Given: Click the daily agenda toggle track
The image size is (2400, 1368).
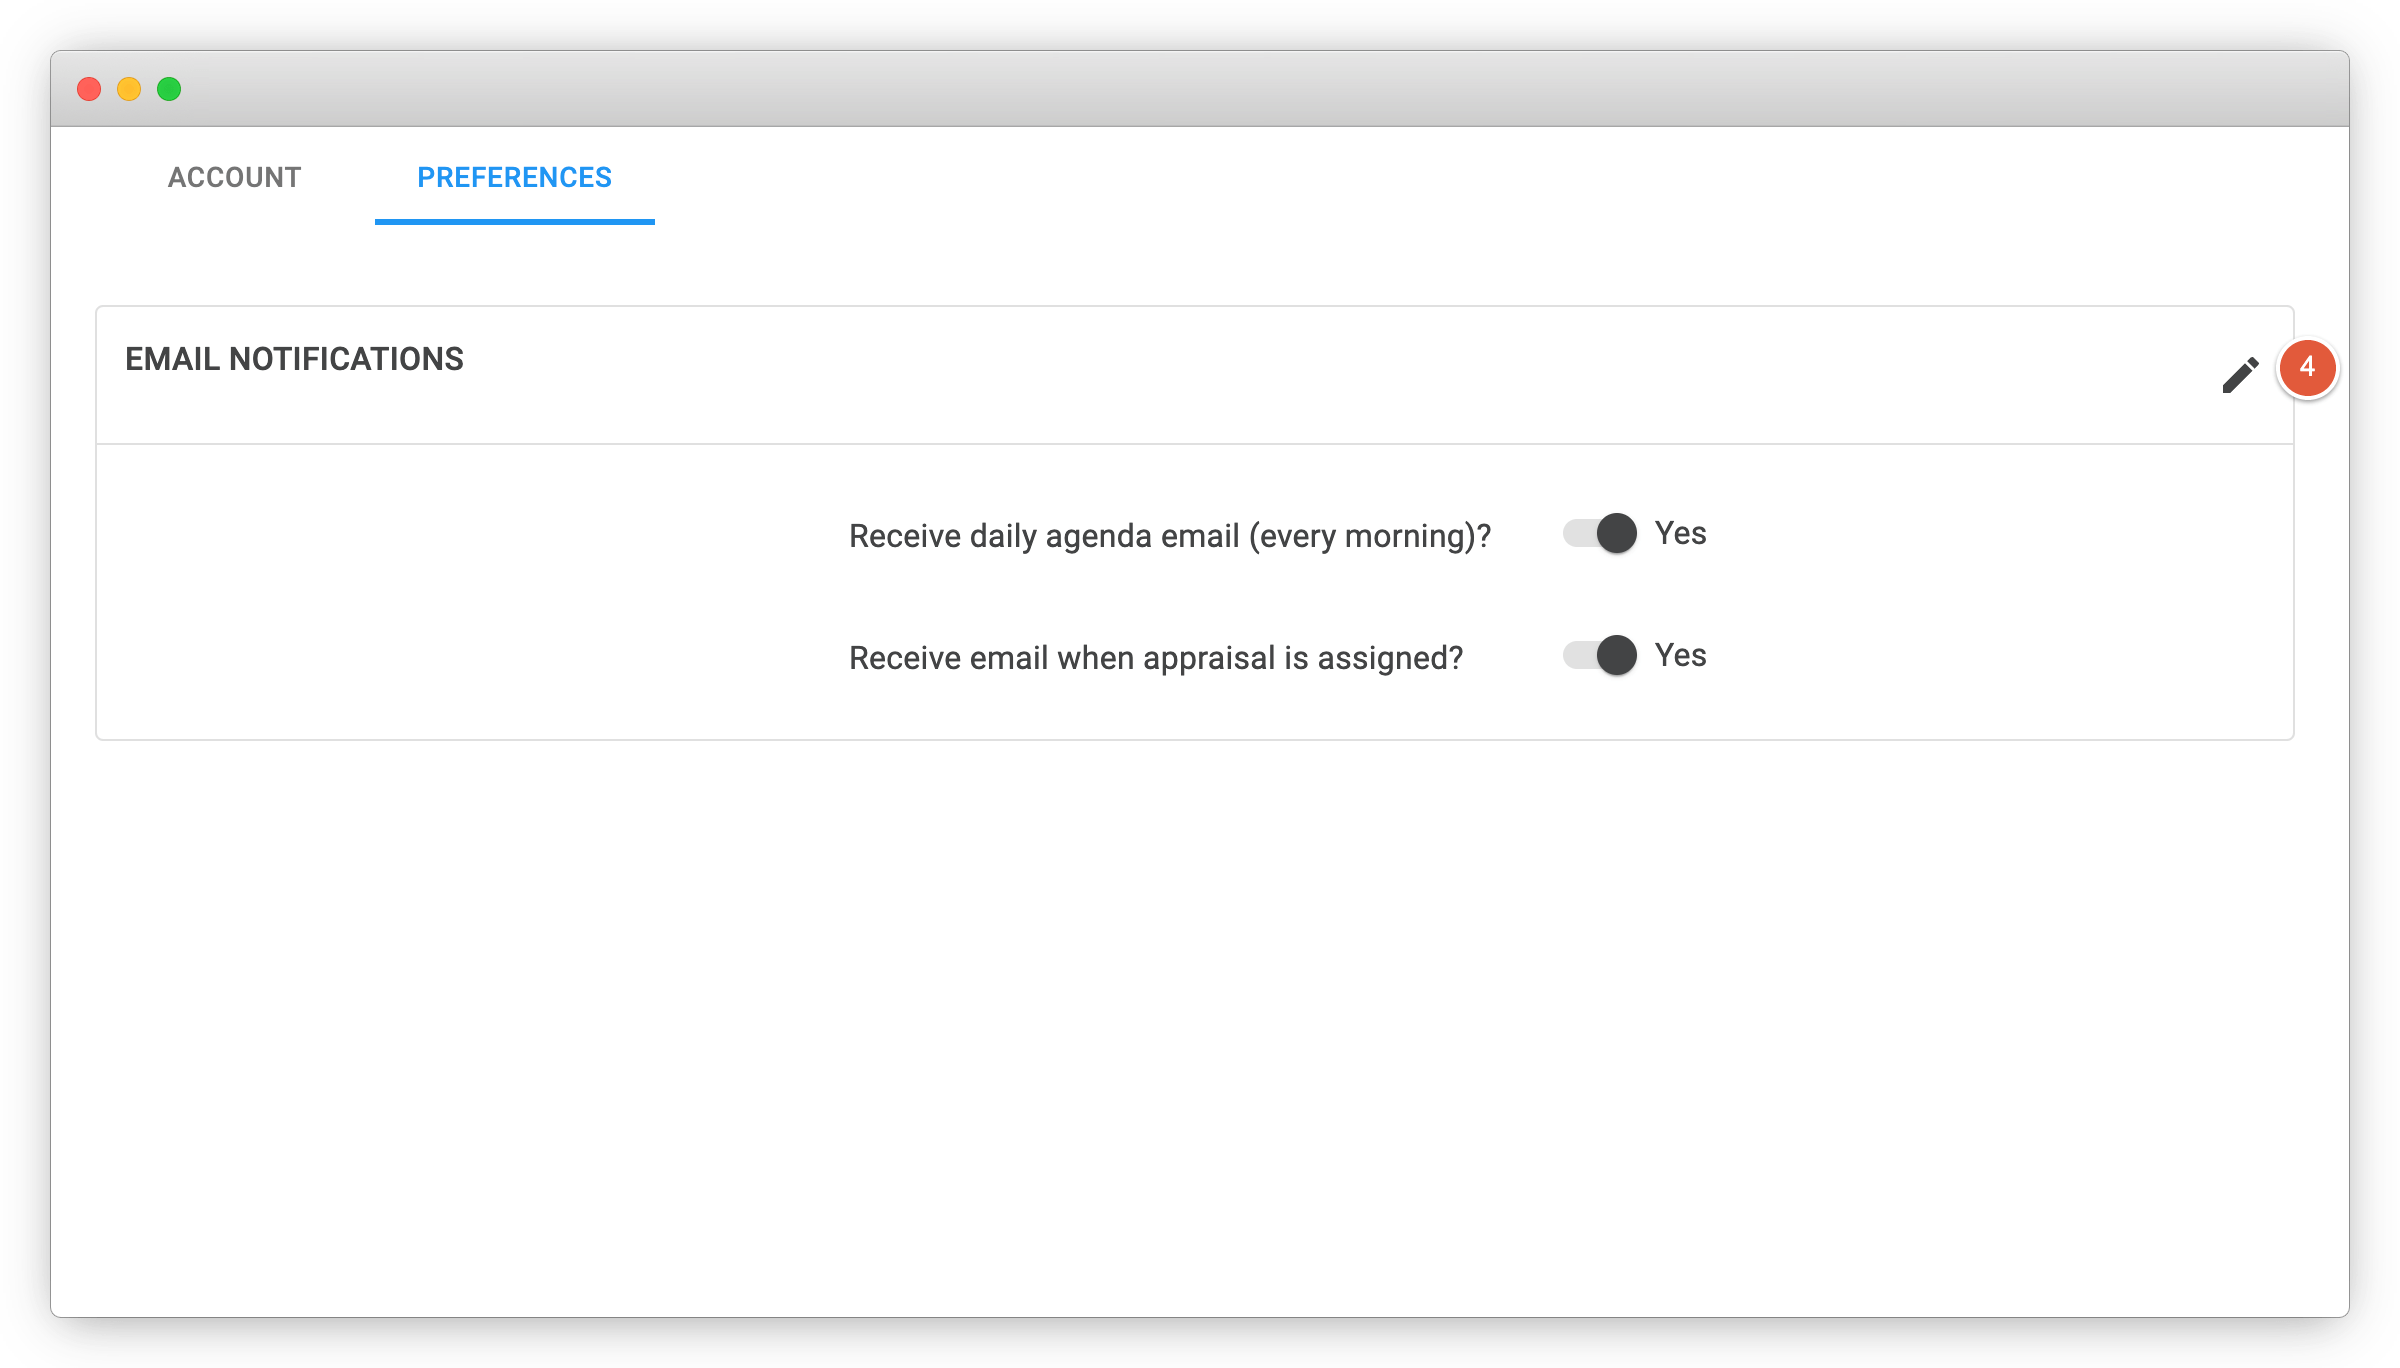Looking at the screenshot, I should tap(1585, 533).
